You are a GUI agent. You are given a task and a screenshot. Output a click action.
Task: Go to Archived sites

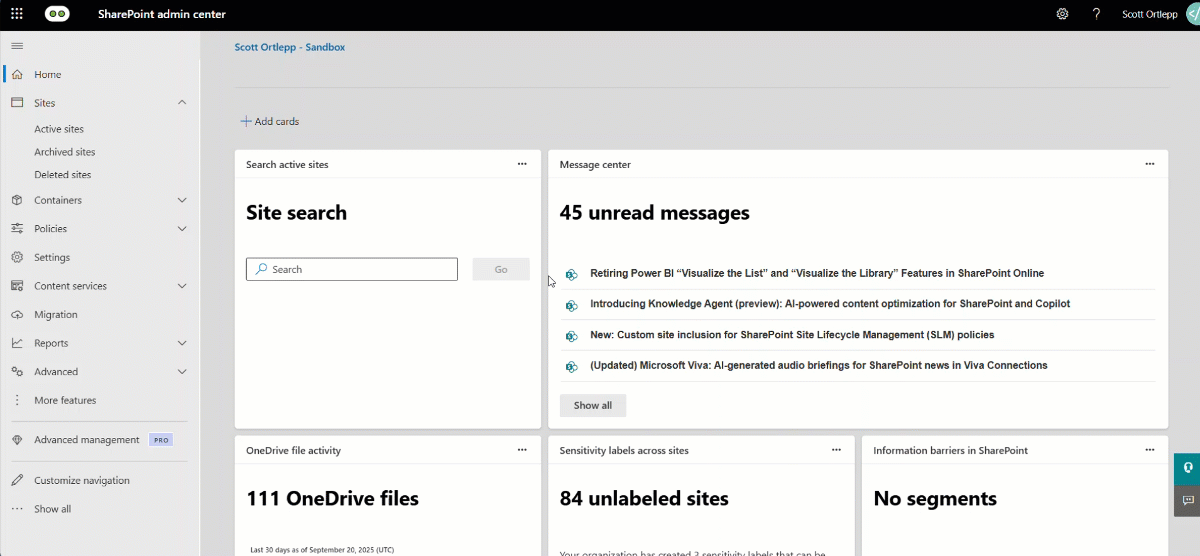[65, 152]
